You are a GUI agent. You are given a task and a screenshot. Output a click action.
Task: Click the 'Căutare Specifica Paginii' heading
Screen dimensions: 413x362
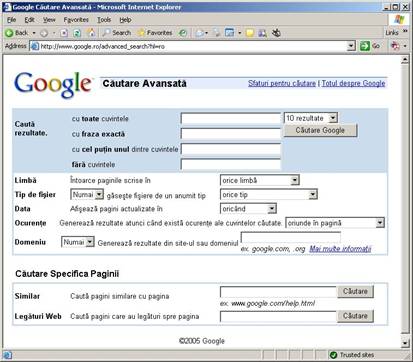pos(67,274)
